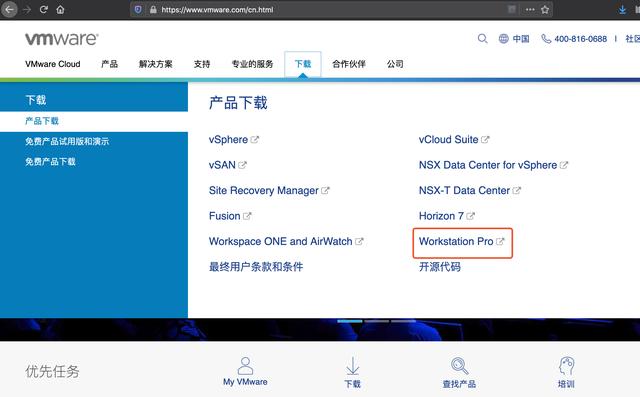Open NSX Data Center for vSphere link
Image resolution: width=640 pixels, height=397 pixels.
(488, 165)
